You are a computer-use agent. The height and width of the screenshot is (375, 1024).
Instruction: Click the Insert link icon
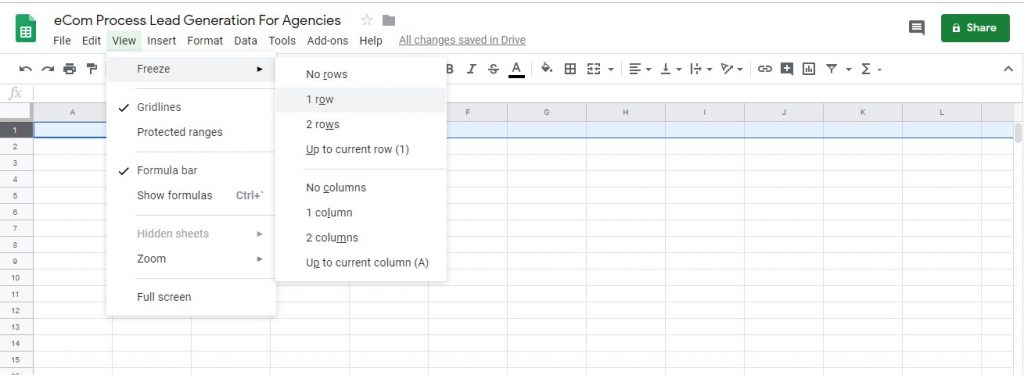[765, 69]
